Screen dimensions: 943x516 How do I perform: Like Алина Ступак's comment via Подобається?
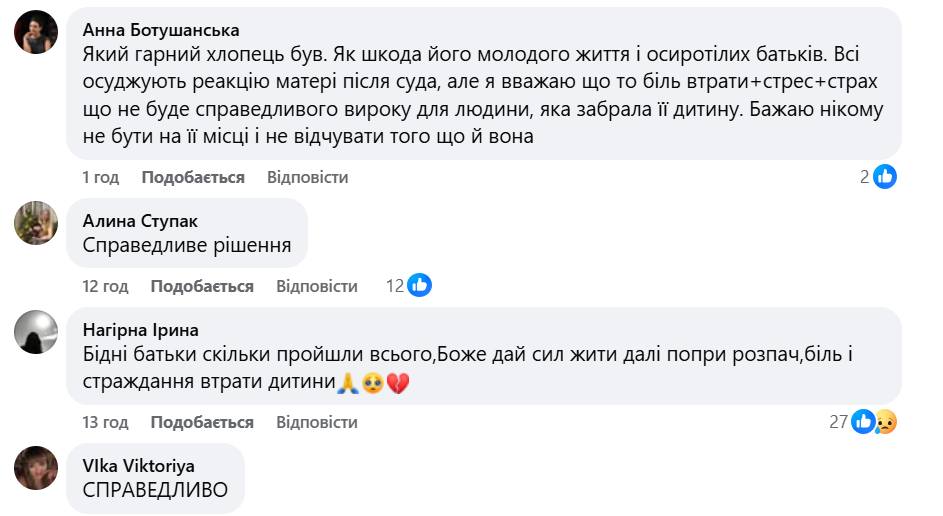202,286
